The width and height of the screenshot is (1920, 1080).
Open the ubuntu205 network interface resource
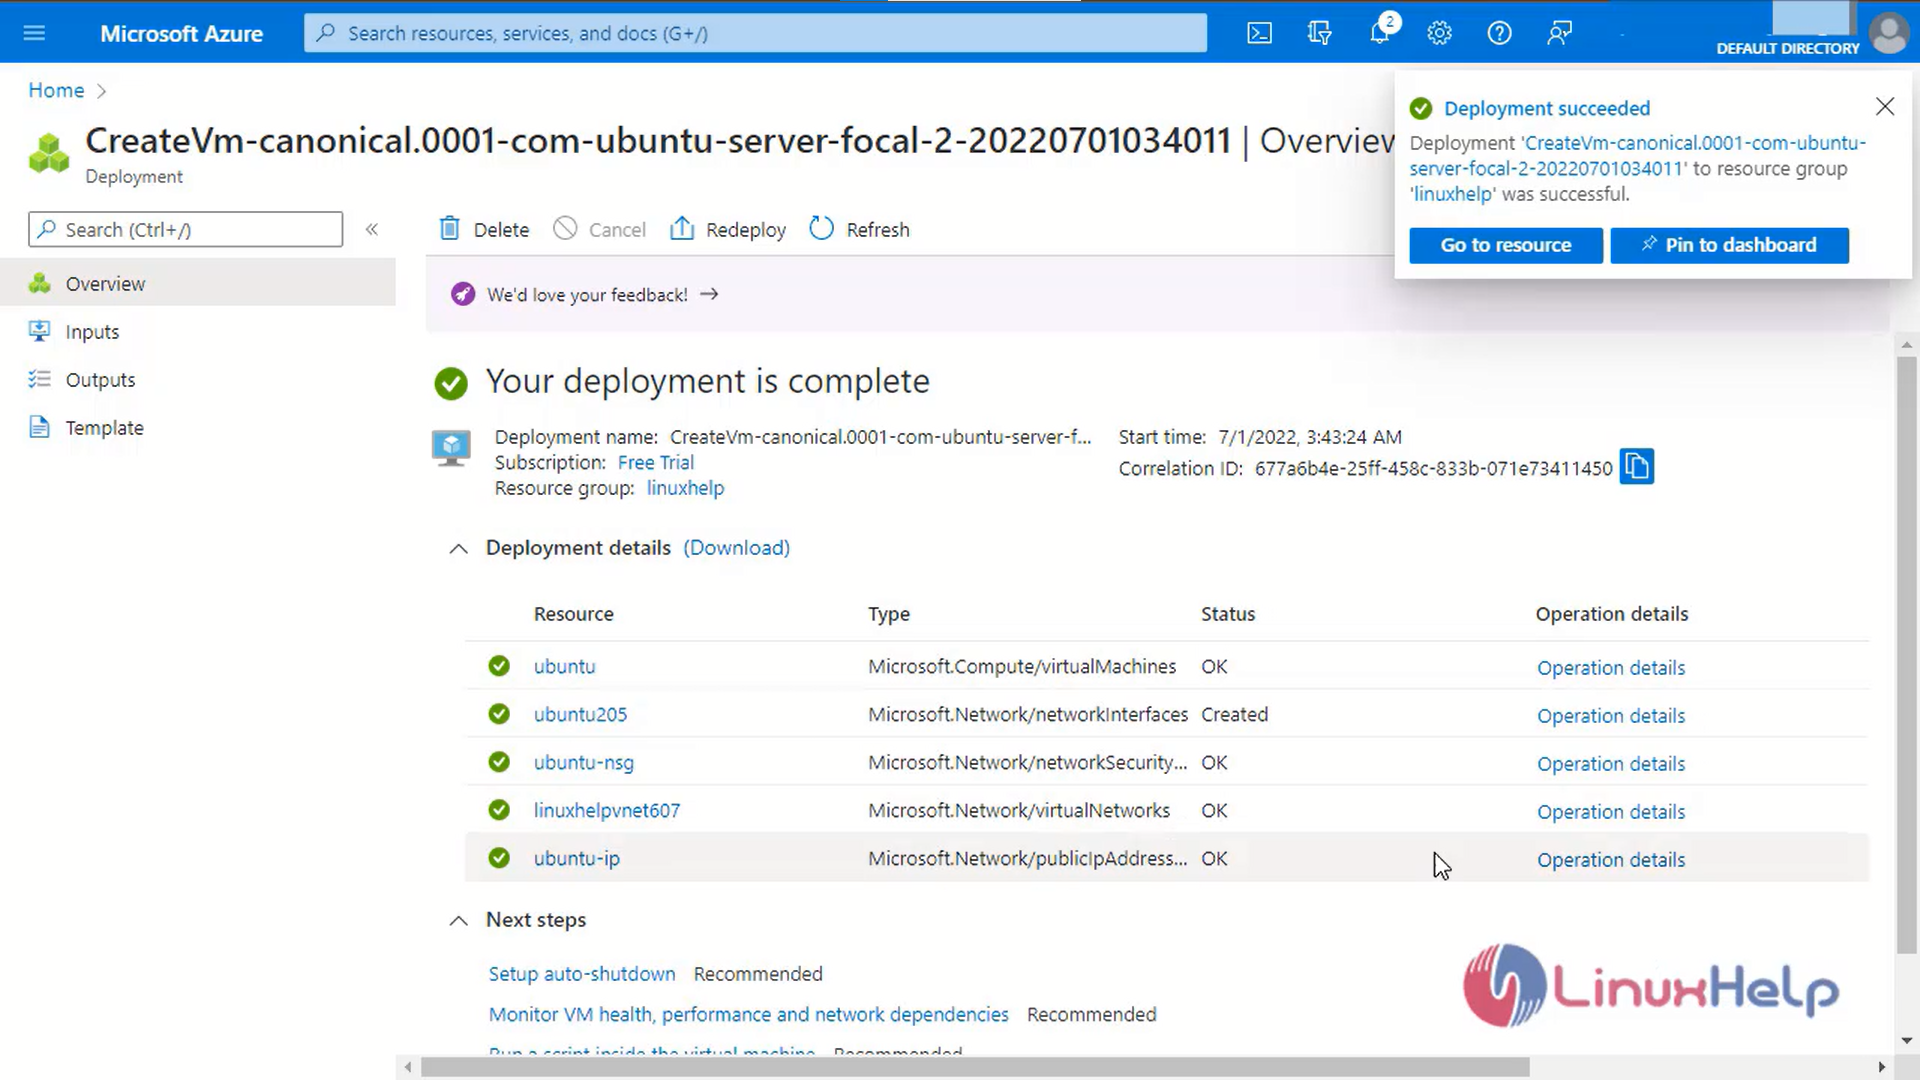(x=580, y=714)
